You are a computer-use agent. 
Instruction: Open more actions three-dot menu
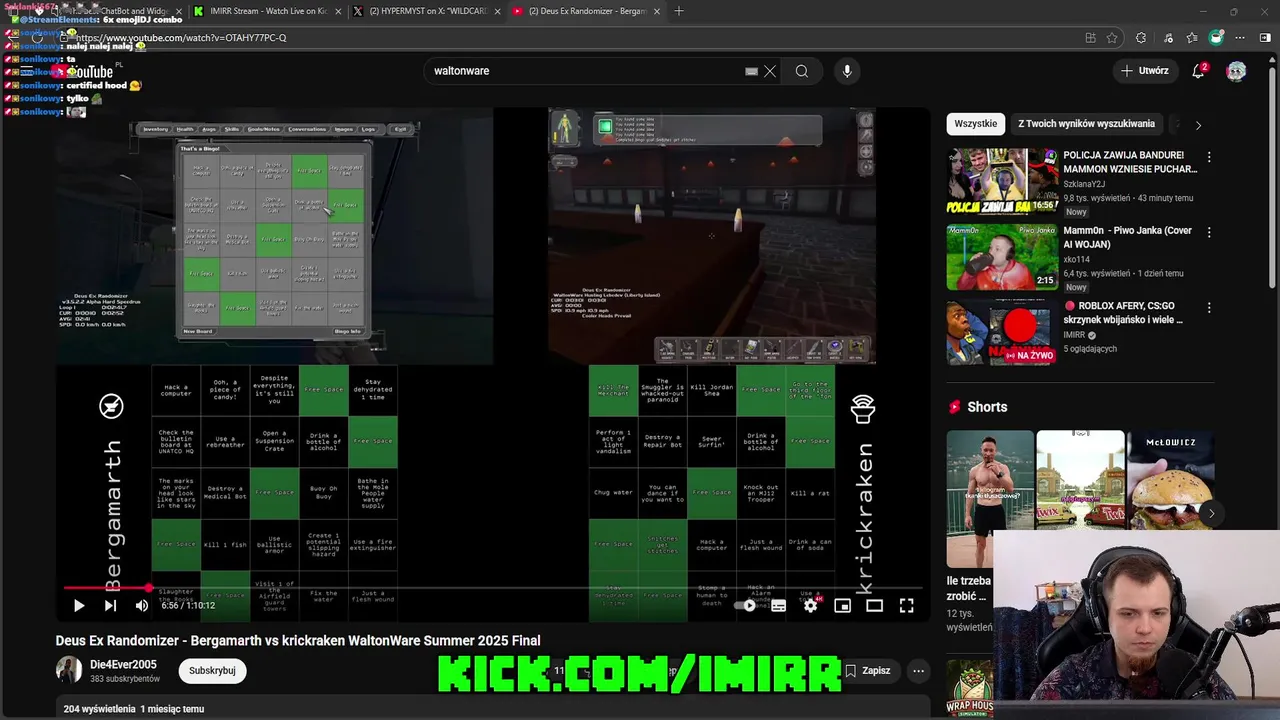(918, 671)
